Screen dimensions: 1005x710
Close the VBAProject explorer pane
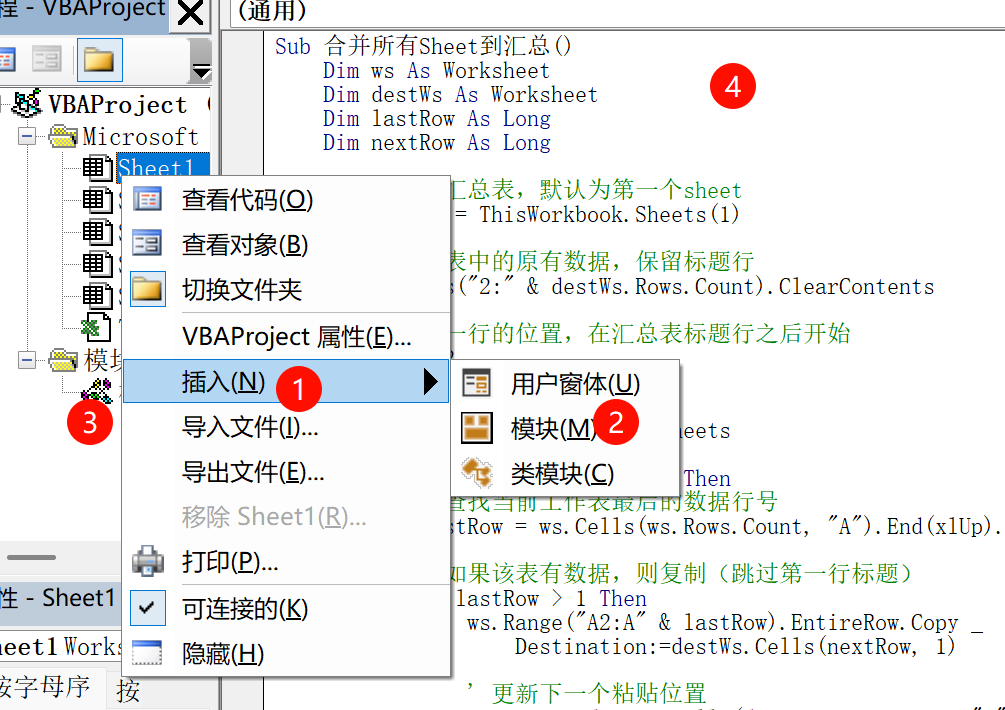point(190,13)
